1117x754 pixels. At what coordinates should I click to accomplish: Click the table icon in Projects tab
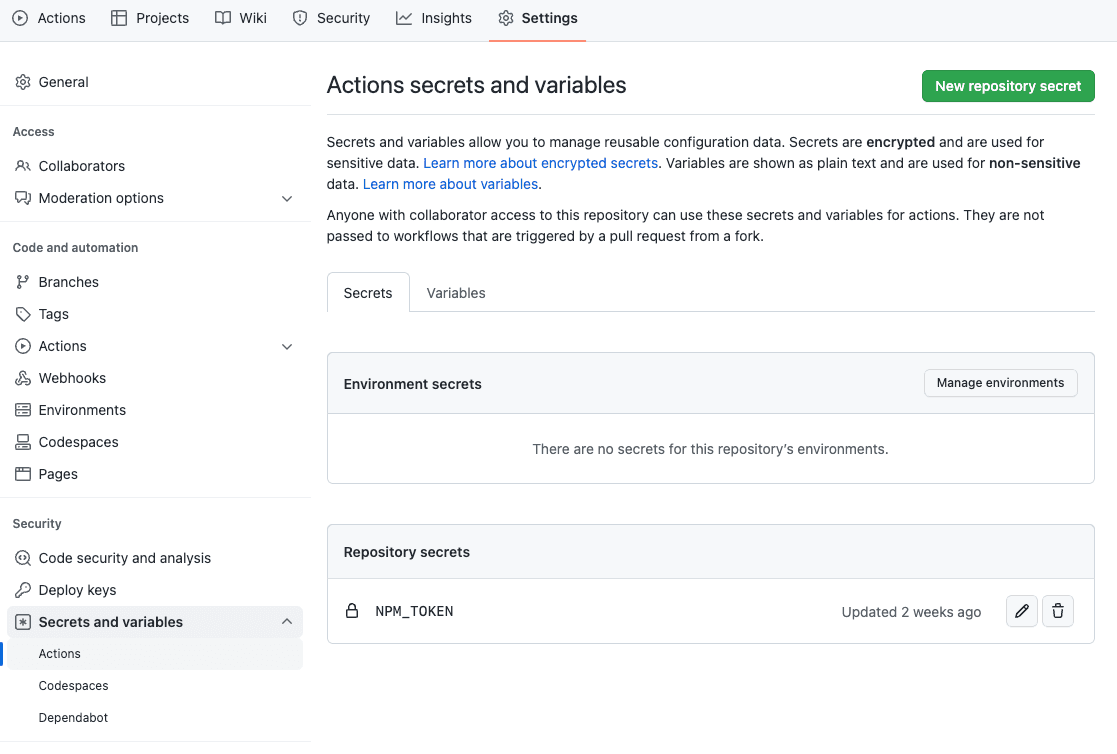click(x=119, y=18)
